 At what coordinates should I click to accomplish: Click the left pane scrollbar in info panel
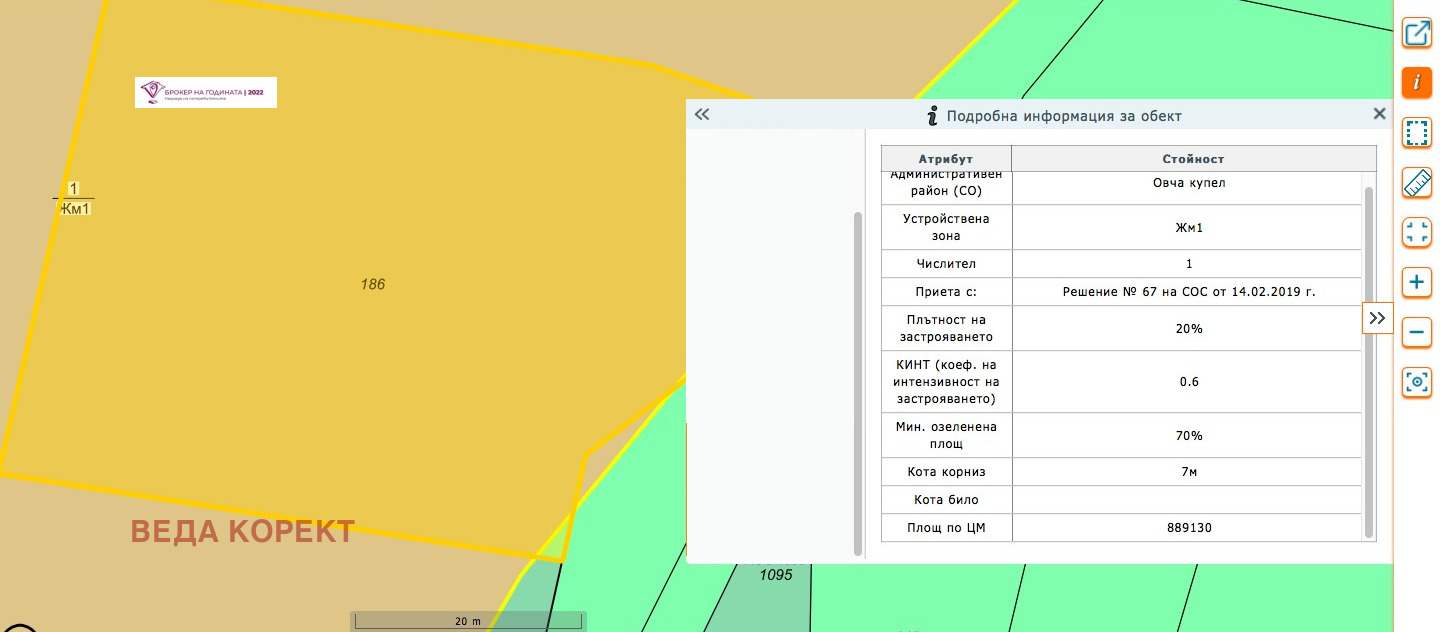[857, 380]
